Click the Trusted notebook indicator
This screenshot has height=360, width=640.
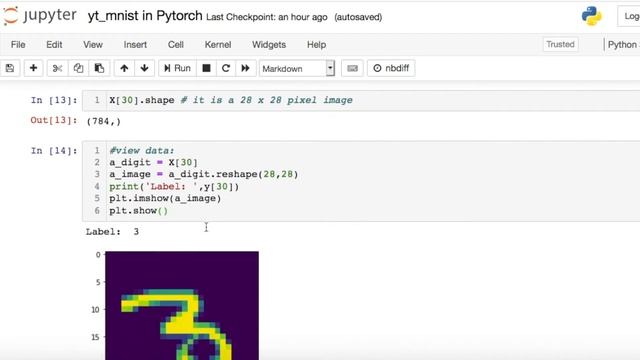(560, 44)
